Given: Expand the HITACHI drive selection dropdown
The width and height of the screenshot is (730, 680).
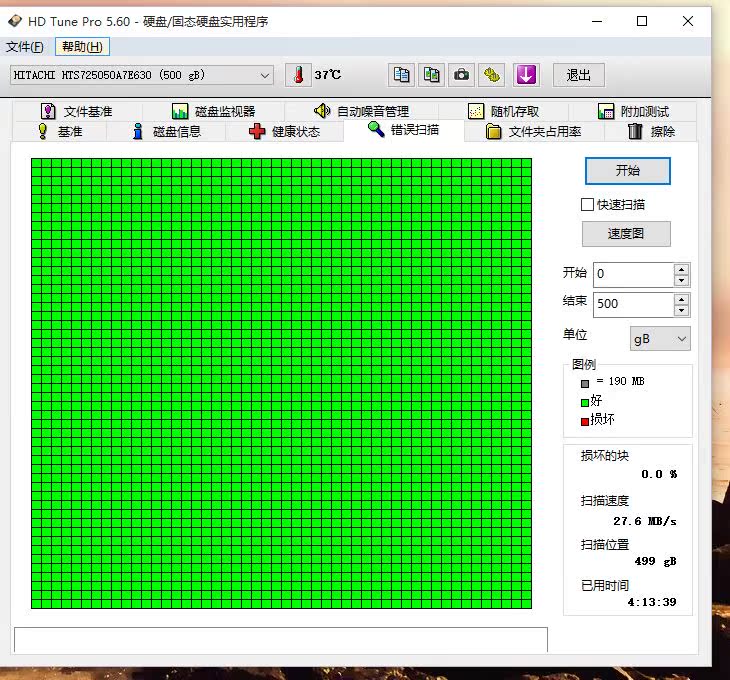Looking at the screenshot, I should pyautogui.click(x=265, y=75).
